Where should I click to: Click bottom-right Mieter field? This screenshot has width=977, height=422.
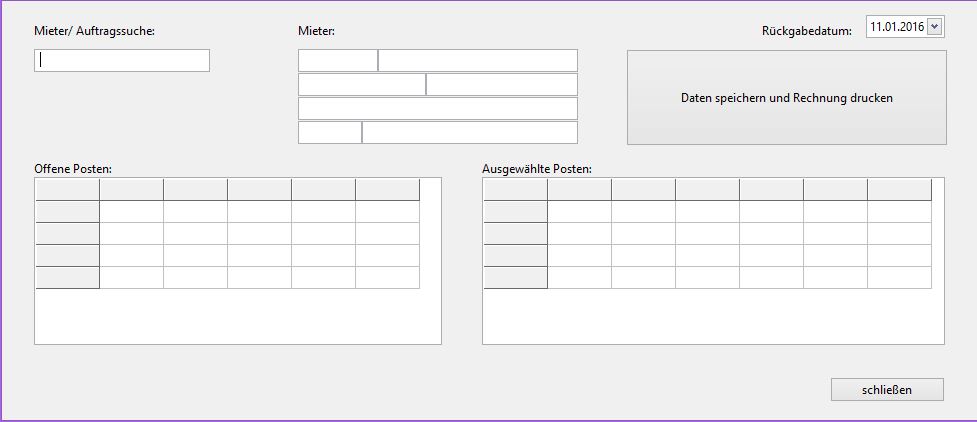pyautogui.click(x=470, y=133)
